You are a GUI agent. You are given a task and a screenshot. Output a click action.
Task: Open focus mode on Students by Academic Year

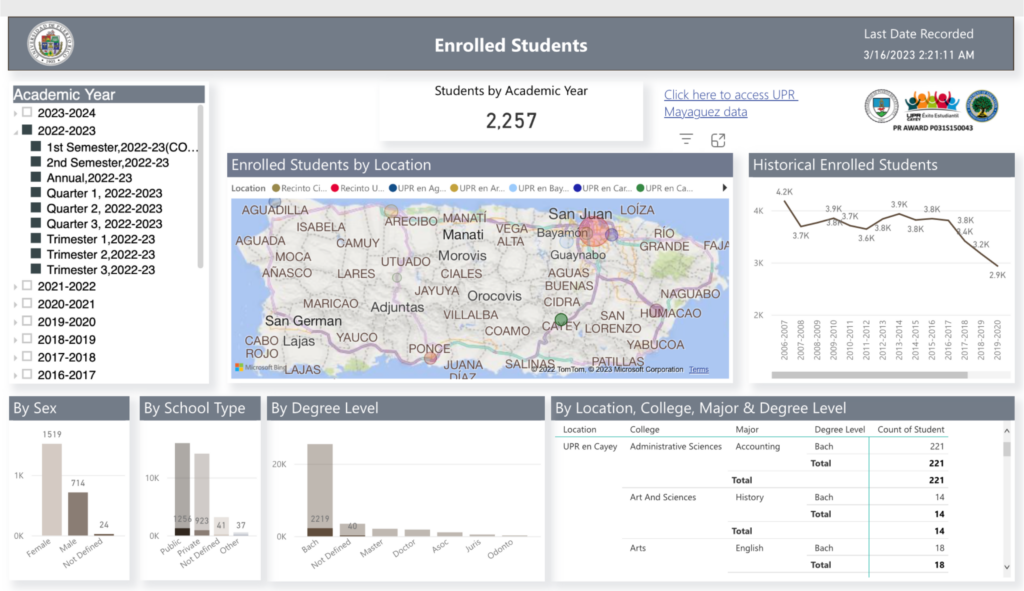[716, 140]
